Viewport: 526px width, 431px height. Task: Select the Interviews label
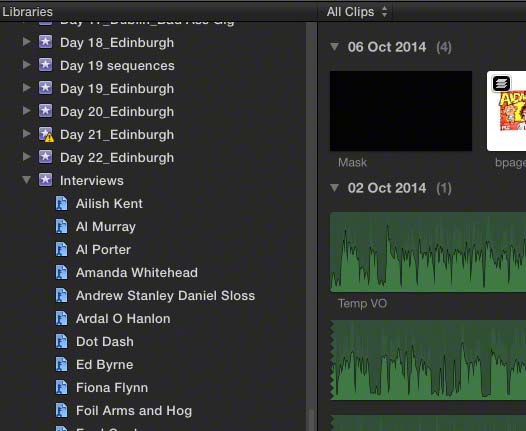[x=92, y=181]
